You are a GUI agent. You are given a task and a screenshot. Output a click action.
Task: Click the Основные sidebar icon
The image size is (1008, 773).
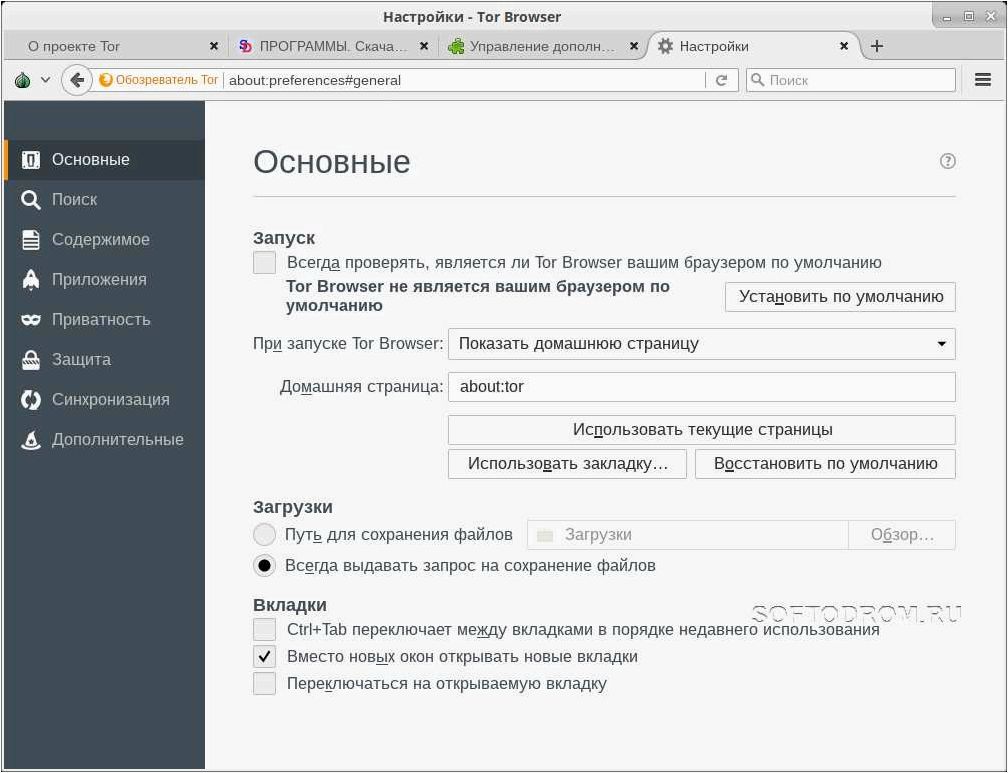(30, 159)
